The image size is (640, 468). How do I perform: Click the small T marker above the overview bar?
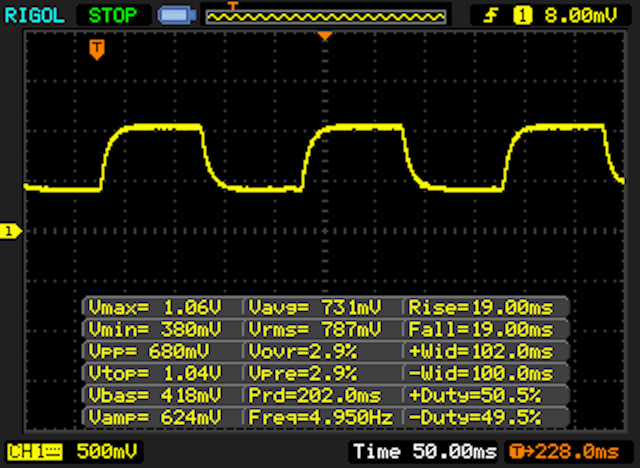233,6
